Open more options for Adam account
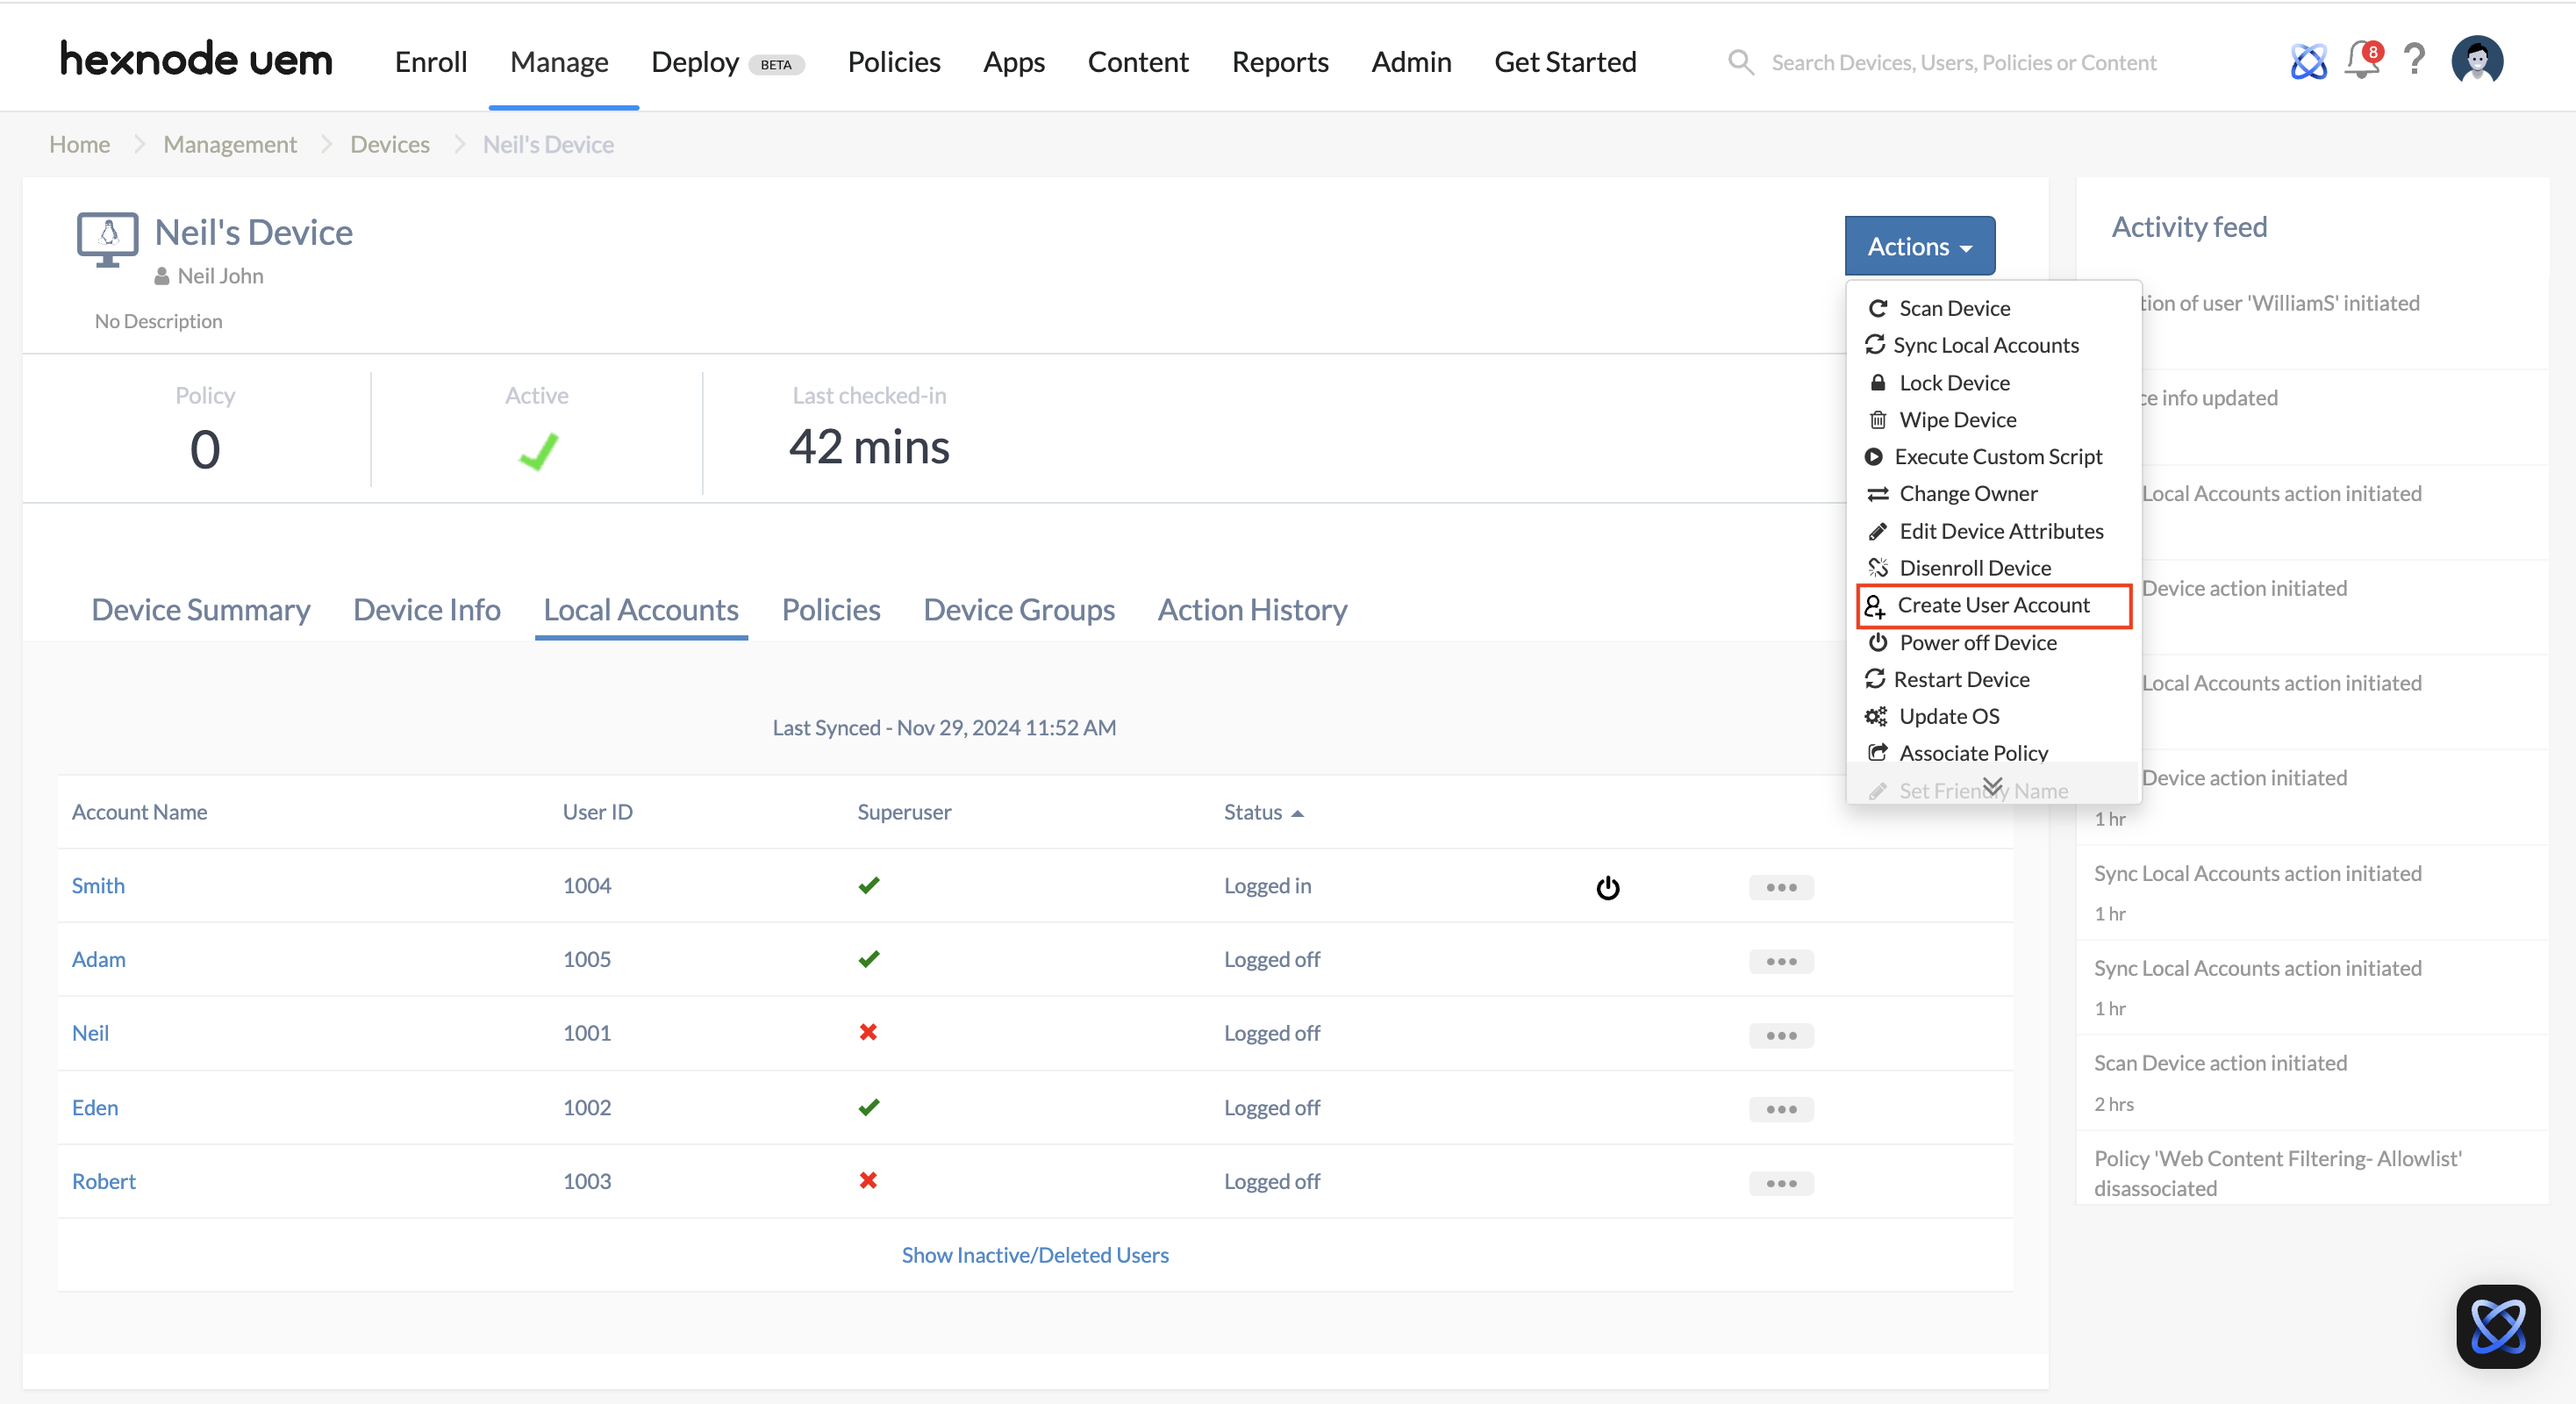This screenshot has height=1404, width=2576. tap(1781, 961)
